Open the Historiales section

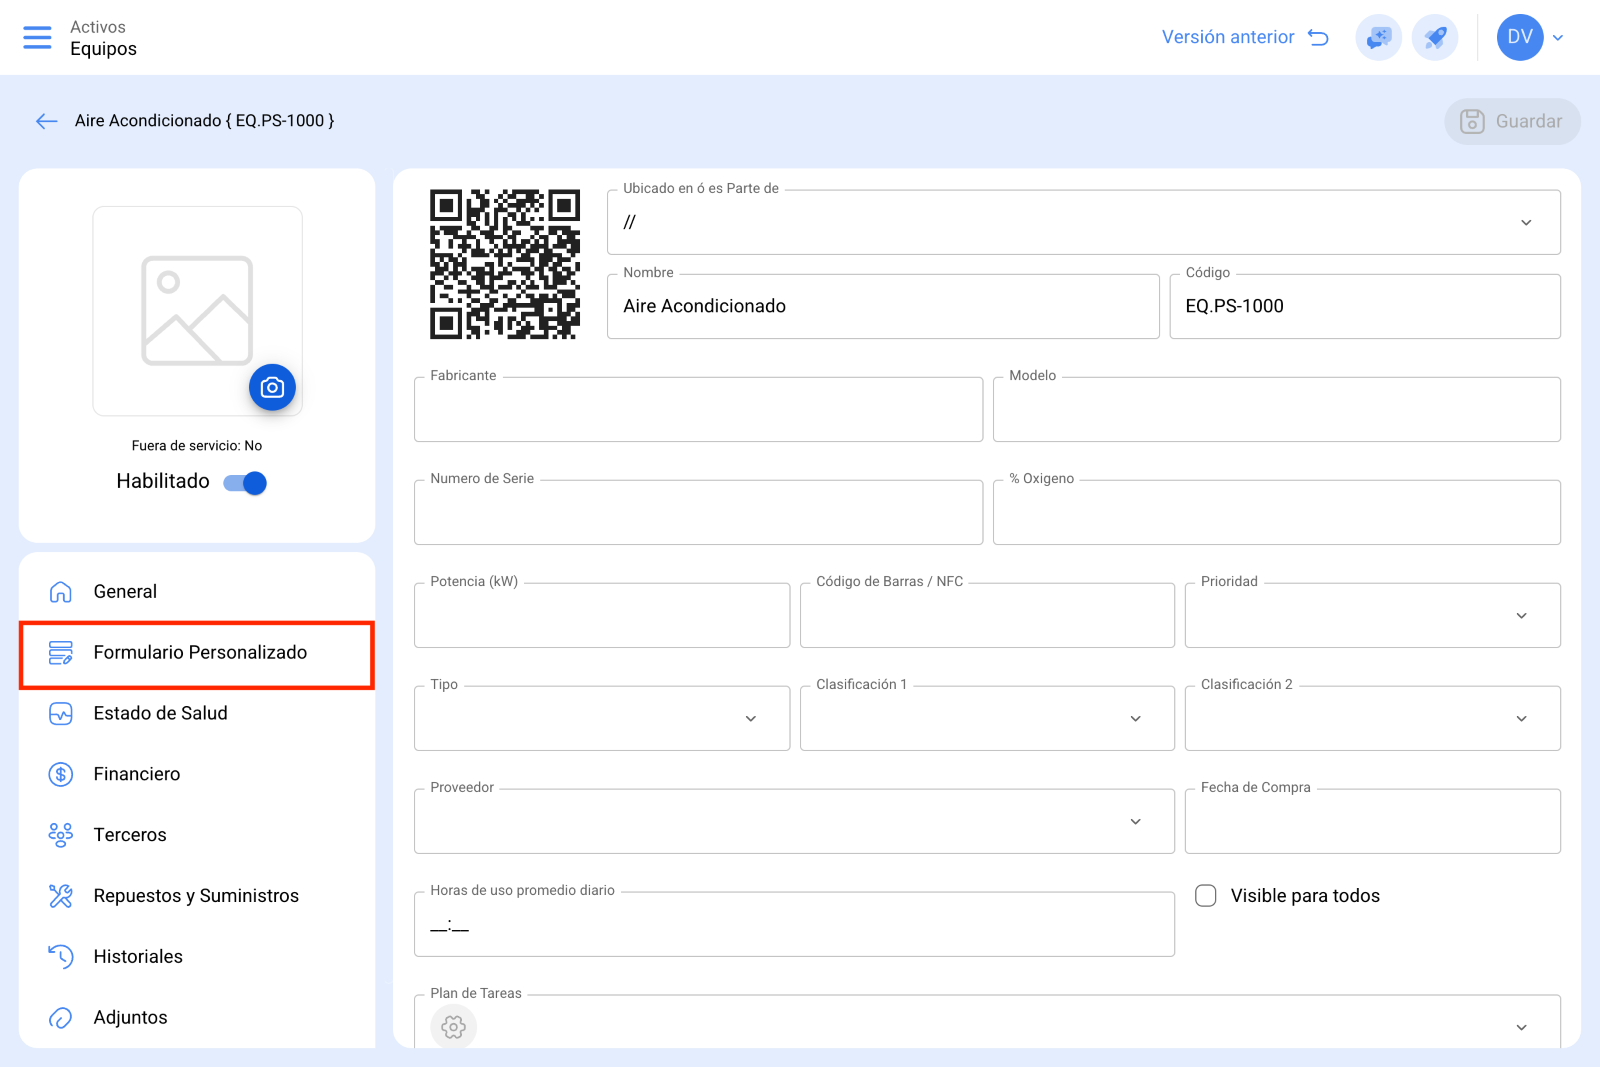pyautogui.click(x=197, y=957)
